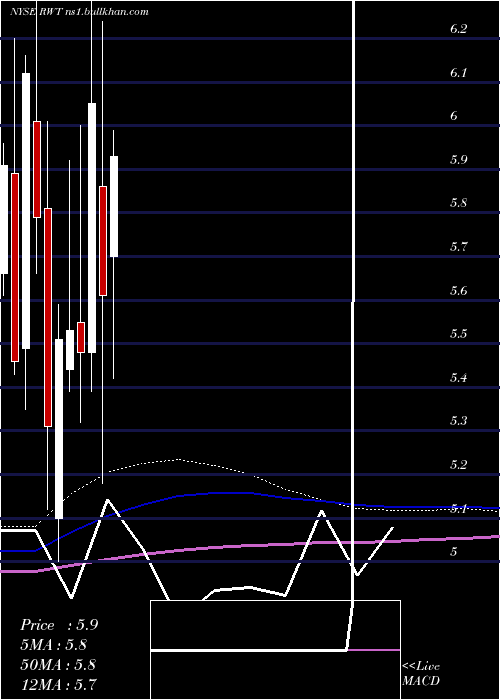500x700 pixels.
Task: Click the 5.9 price axis label
Action: click(x=458, y=159)
